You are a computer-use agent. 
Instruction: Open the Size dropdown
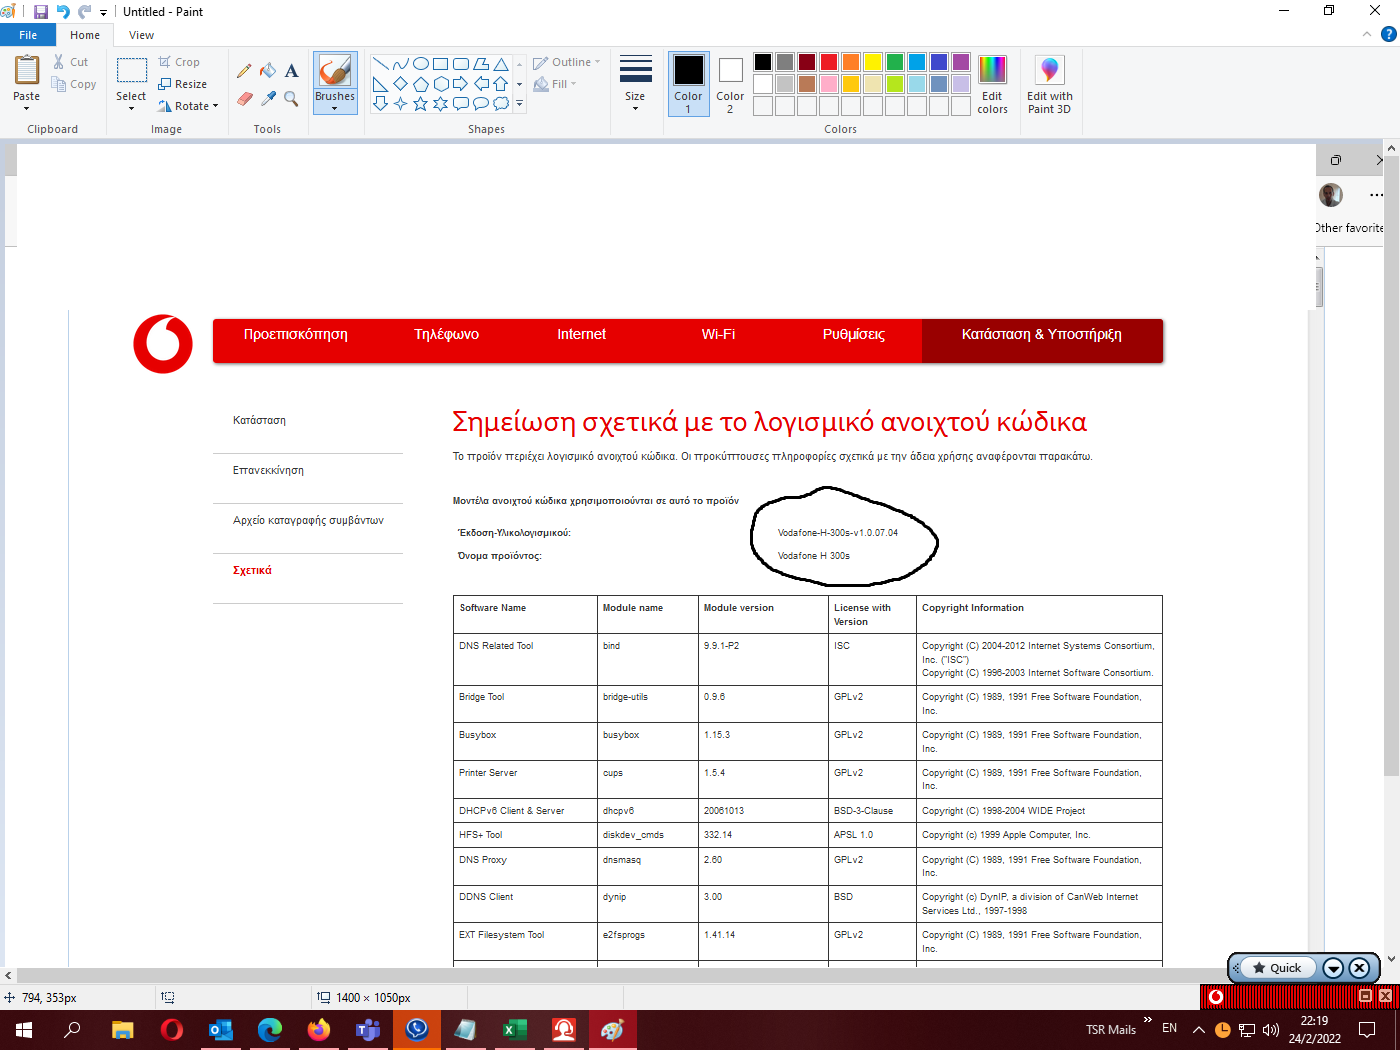(635, 84)
